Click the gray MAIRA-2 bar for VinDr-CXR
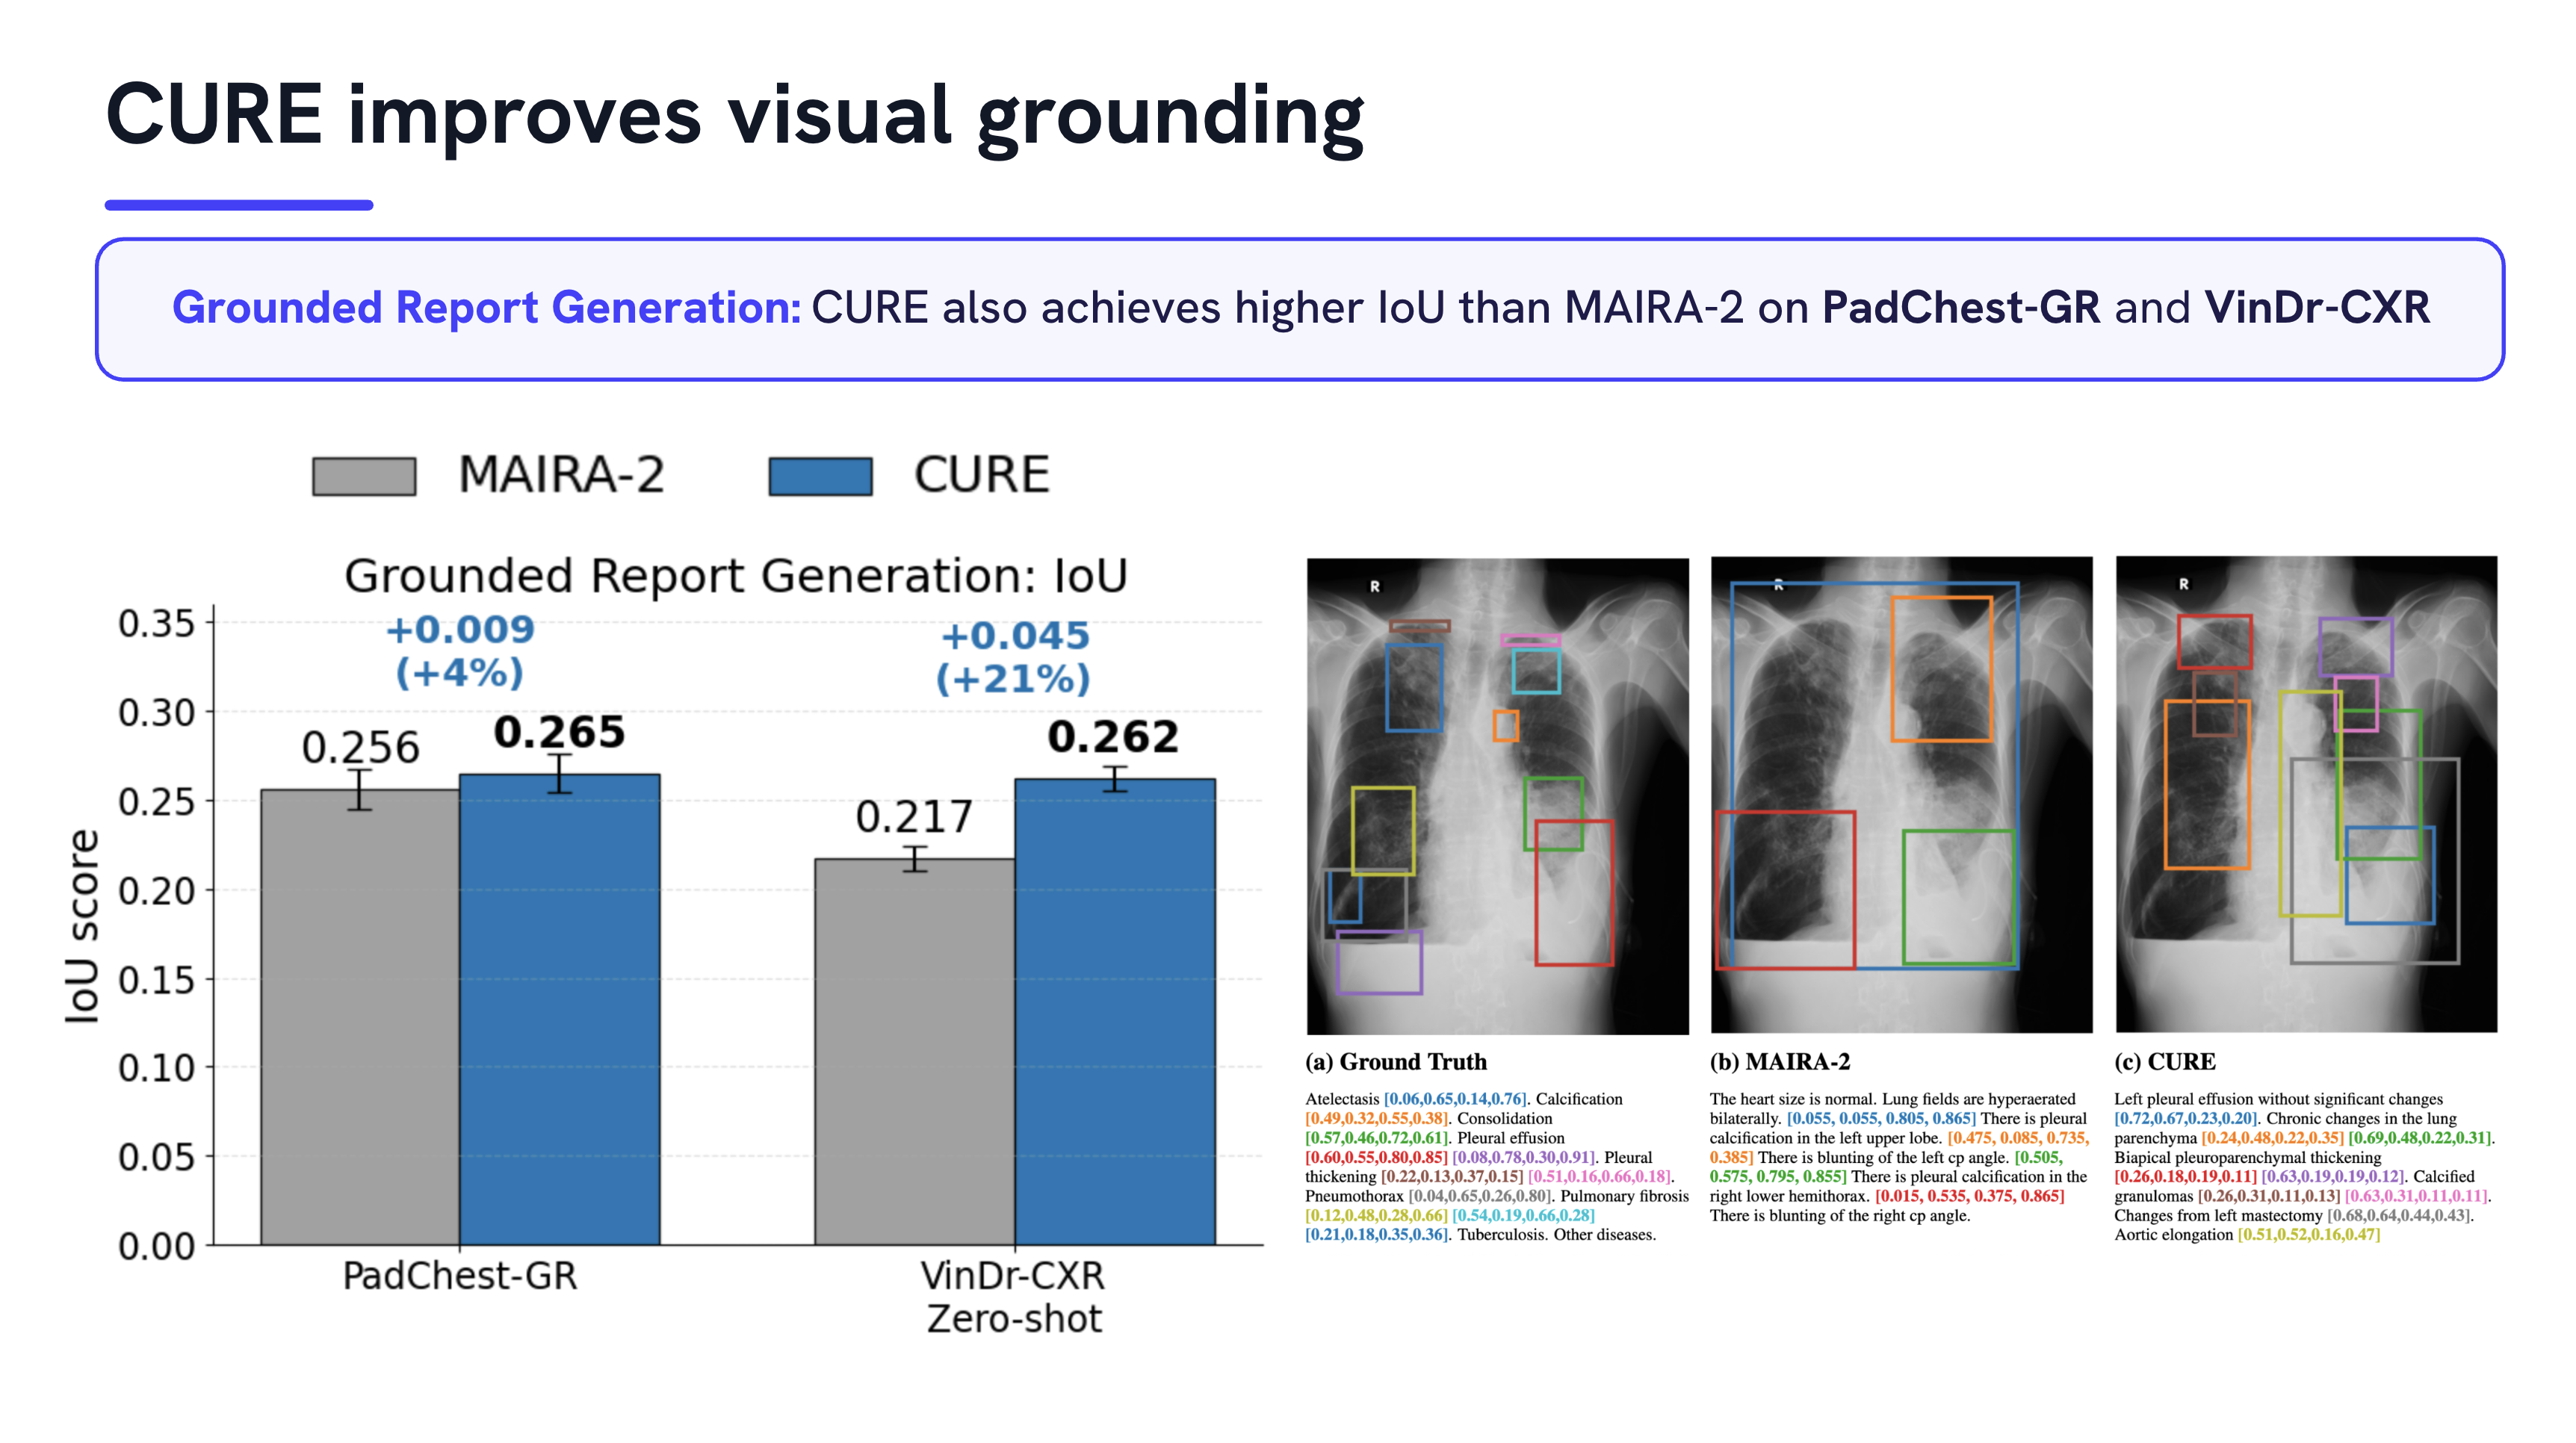This screenshot has width=2576, height=1443. [x=915, y=1052]
